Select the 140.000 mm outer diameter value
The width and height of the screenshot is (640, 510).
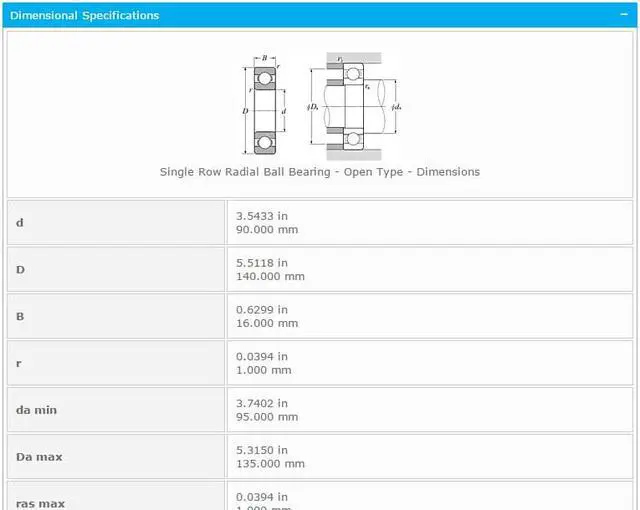coord(270,277)
